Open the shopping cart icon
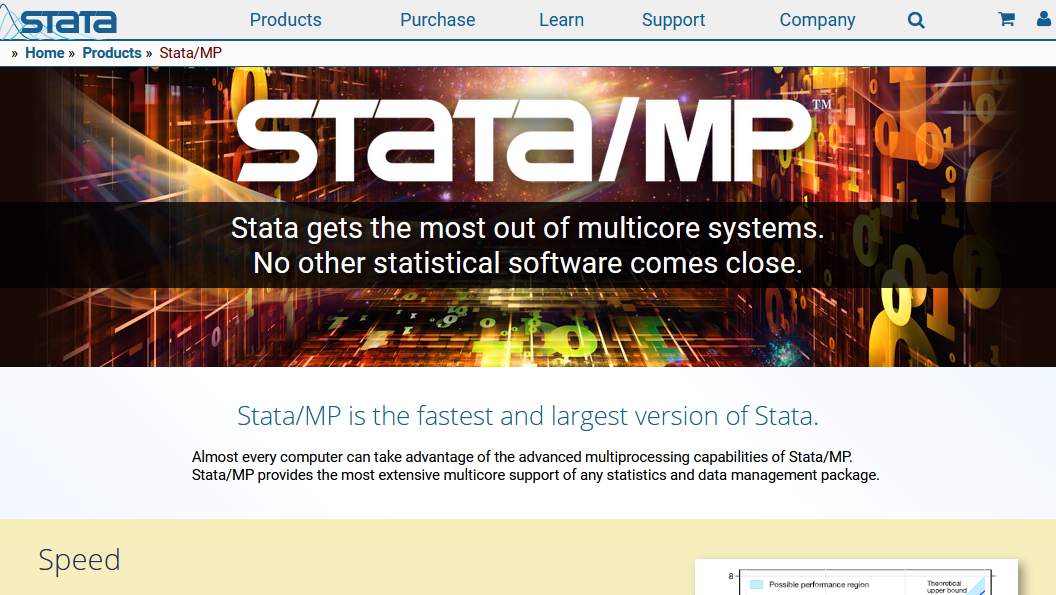 pos(1006,20)
